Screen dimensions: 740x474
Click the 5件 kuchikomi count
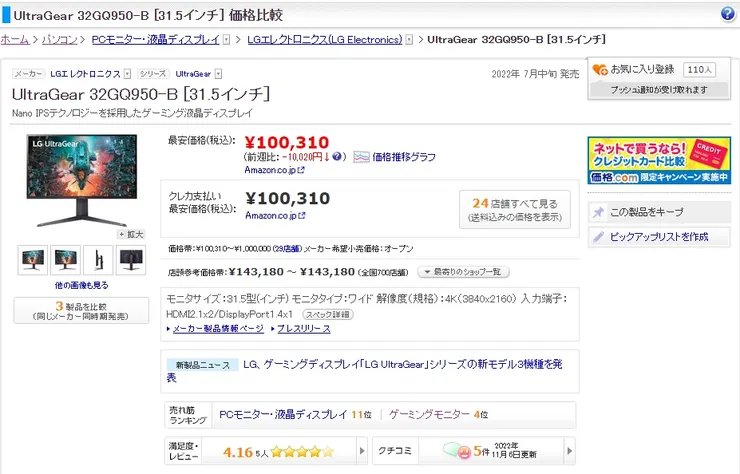[481, 451]
